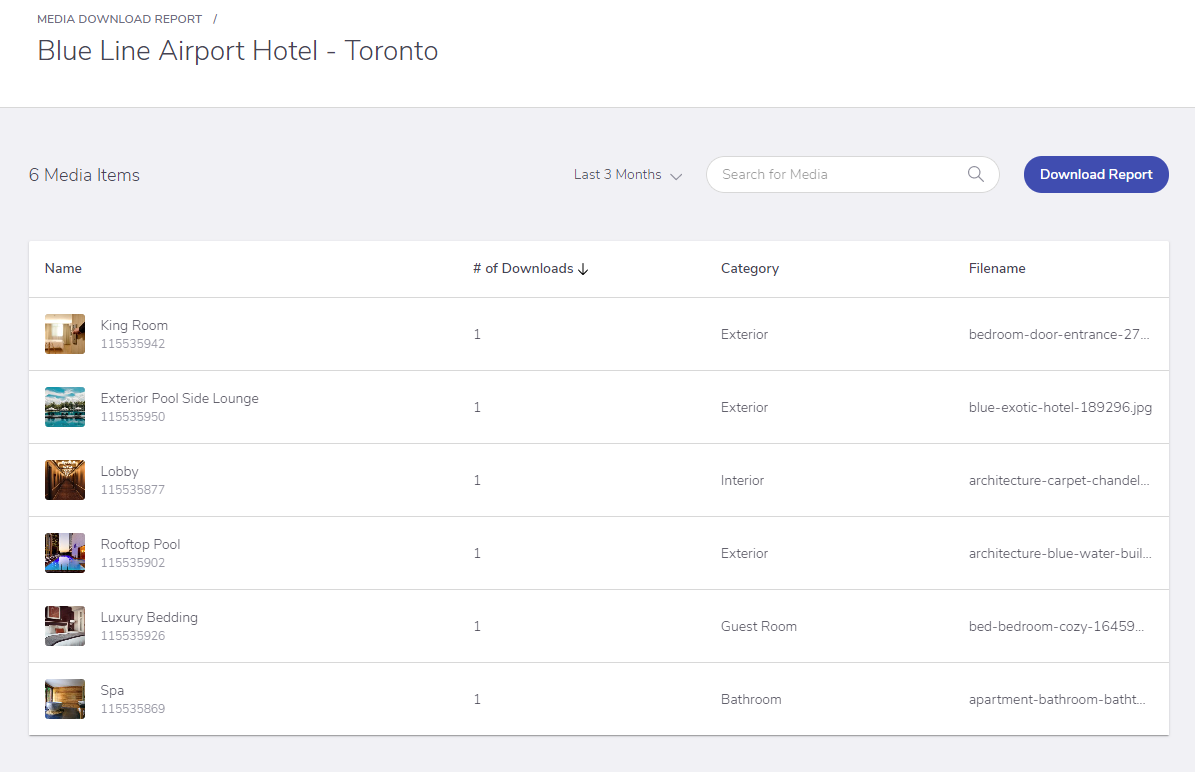The image size is (1195, 772).
Task: Click the Blue Line Airport Hotel - Toronto title
Action: [238, 51]
